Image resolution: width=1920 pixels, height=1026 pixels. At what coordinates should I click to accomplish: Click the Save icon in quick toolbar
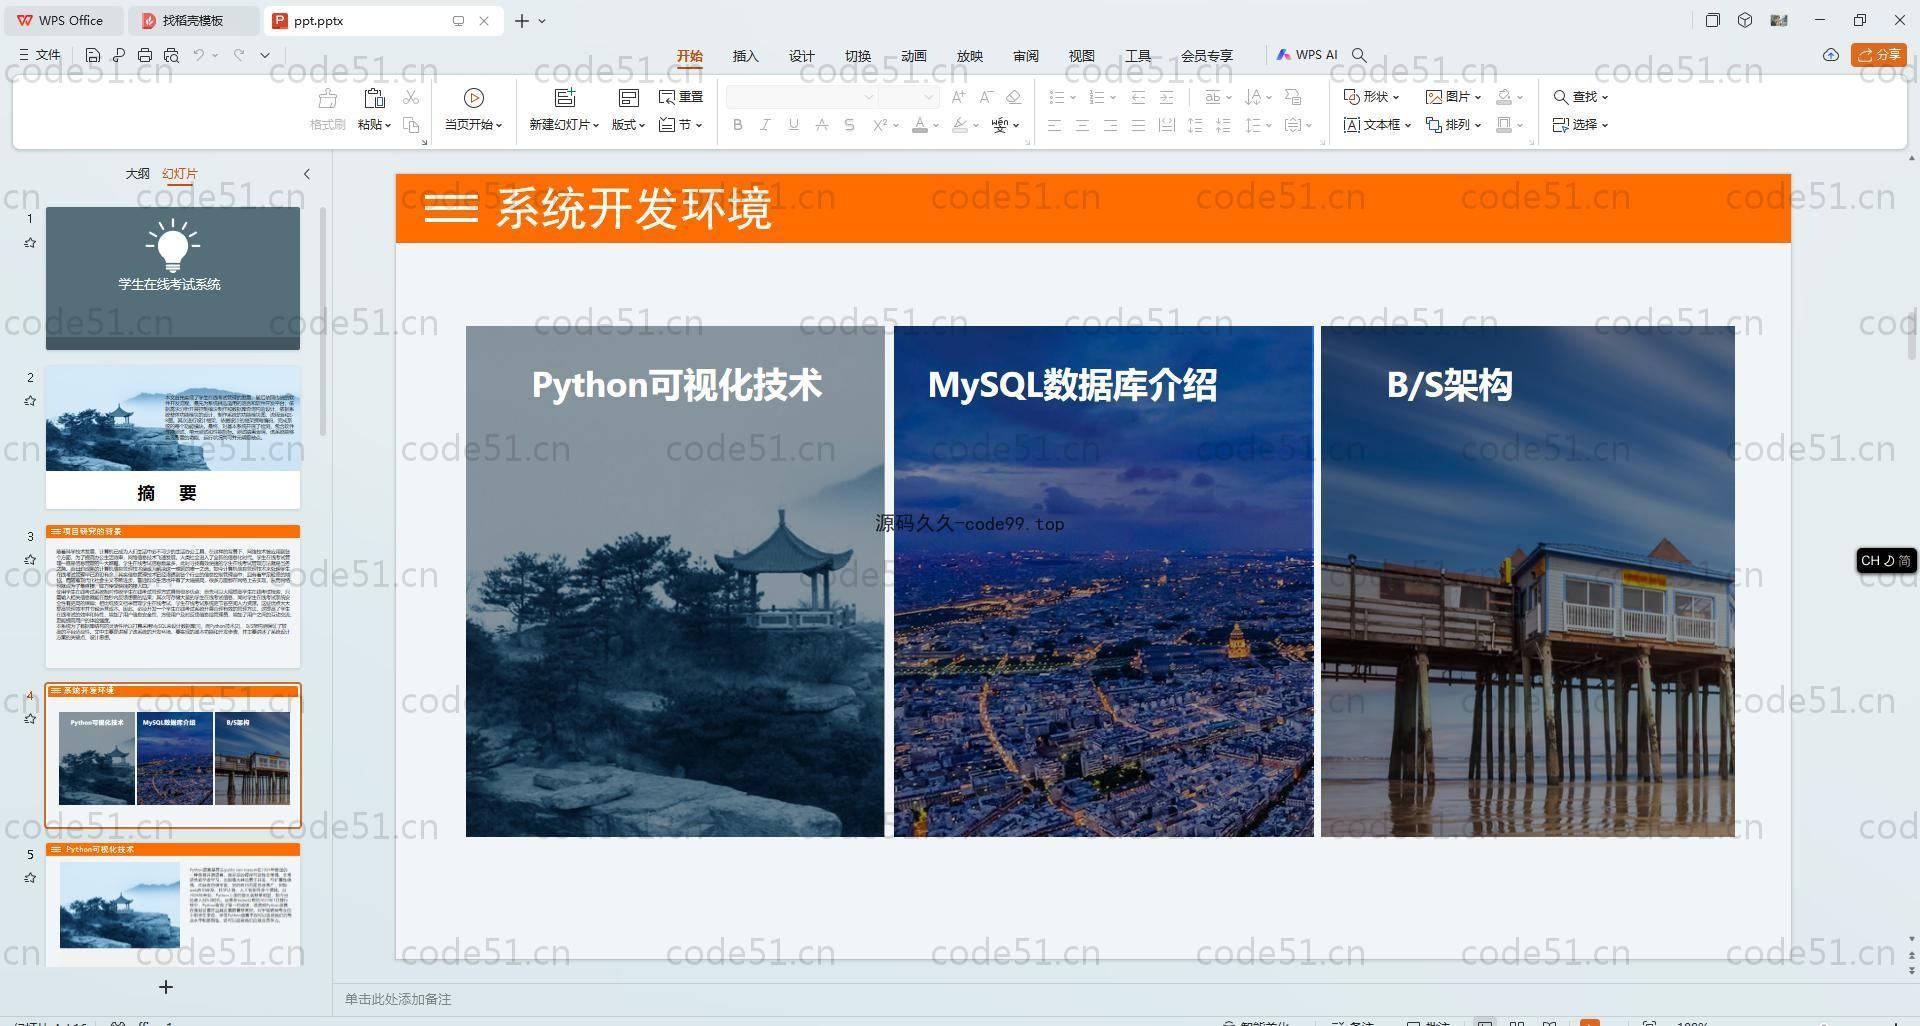[x=93, y=55]
